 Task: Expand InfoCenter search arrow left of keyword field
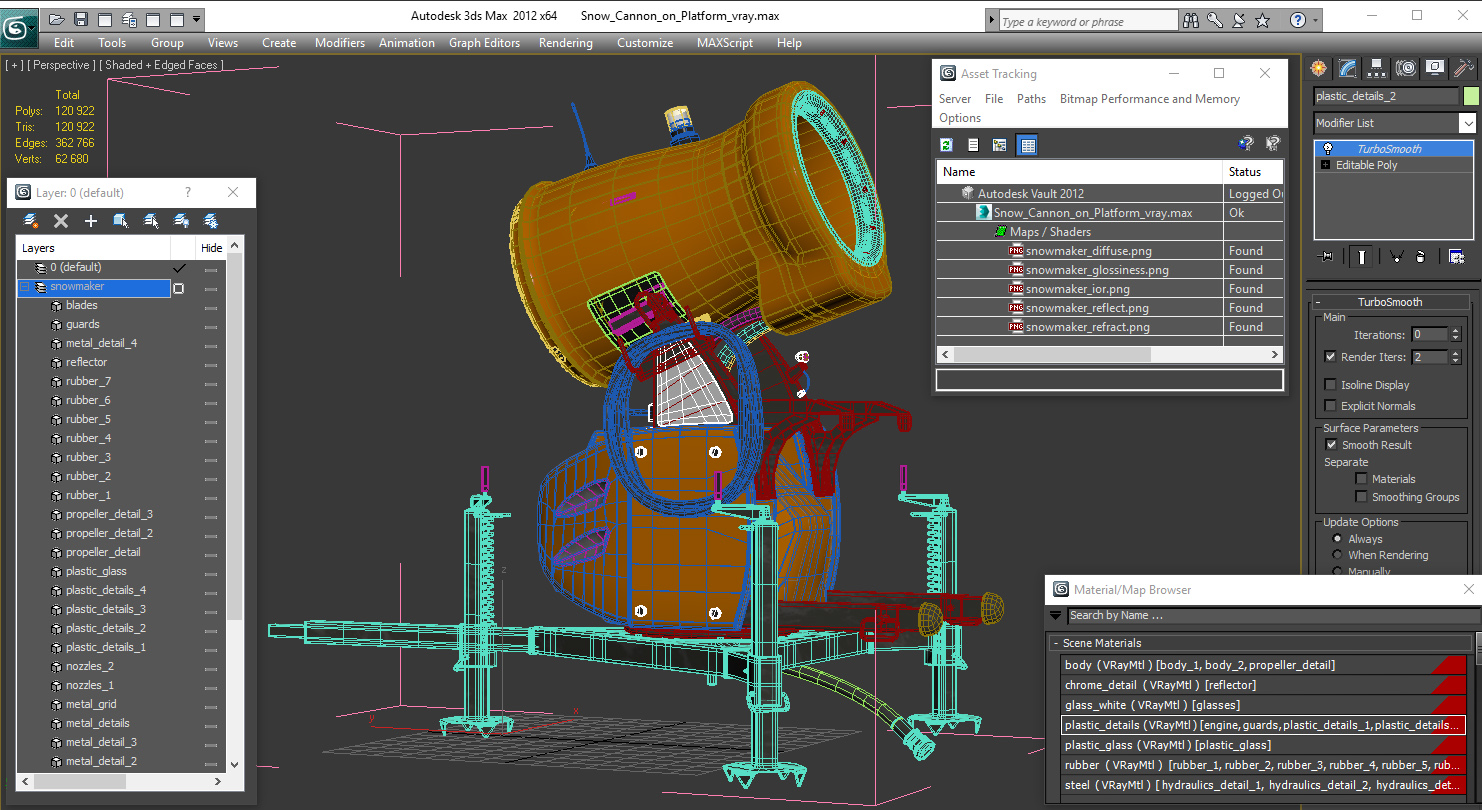coord(991,21)
